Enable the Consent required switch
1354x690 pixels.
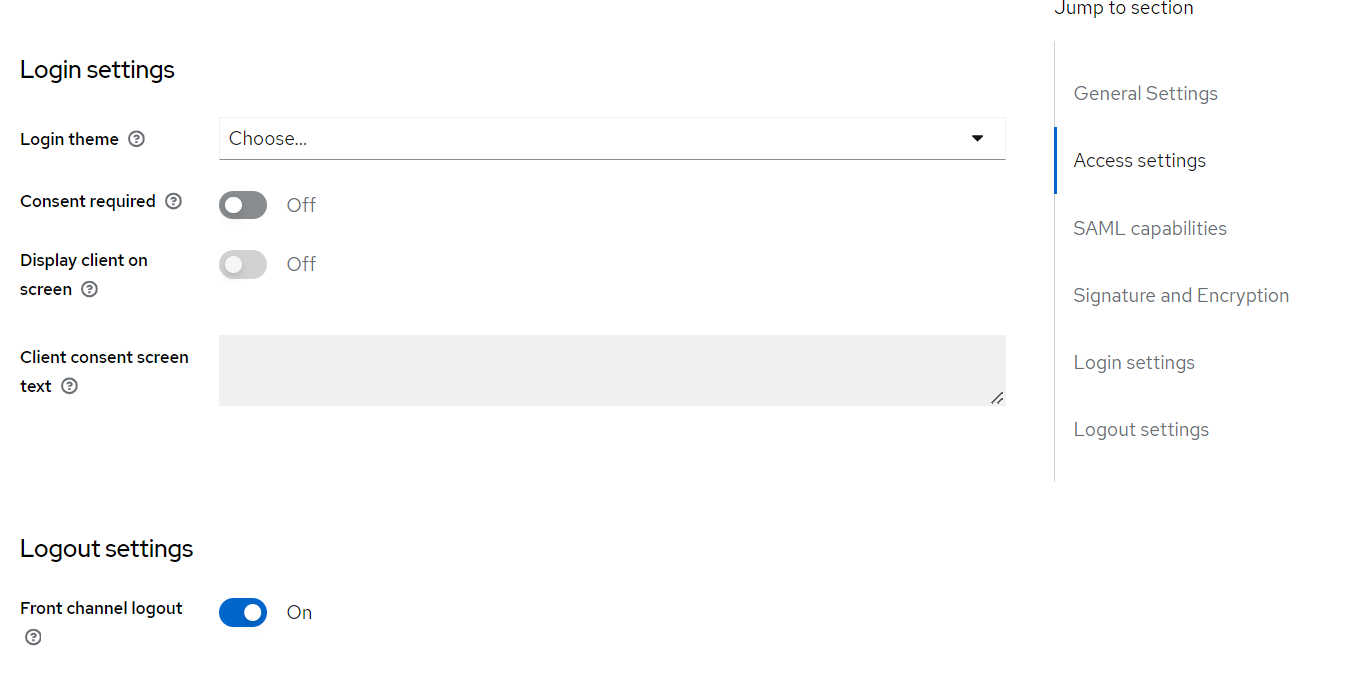tap(243, 205)
